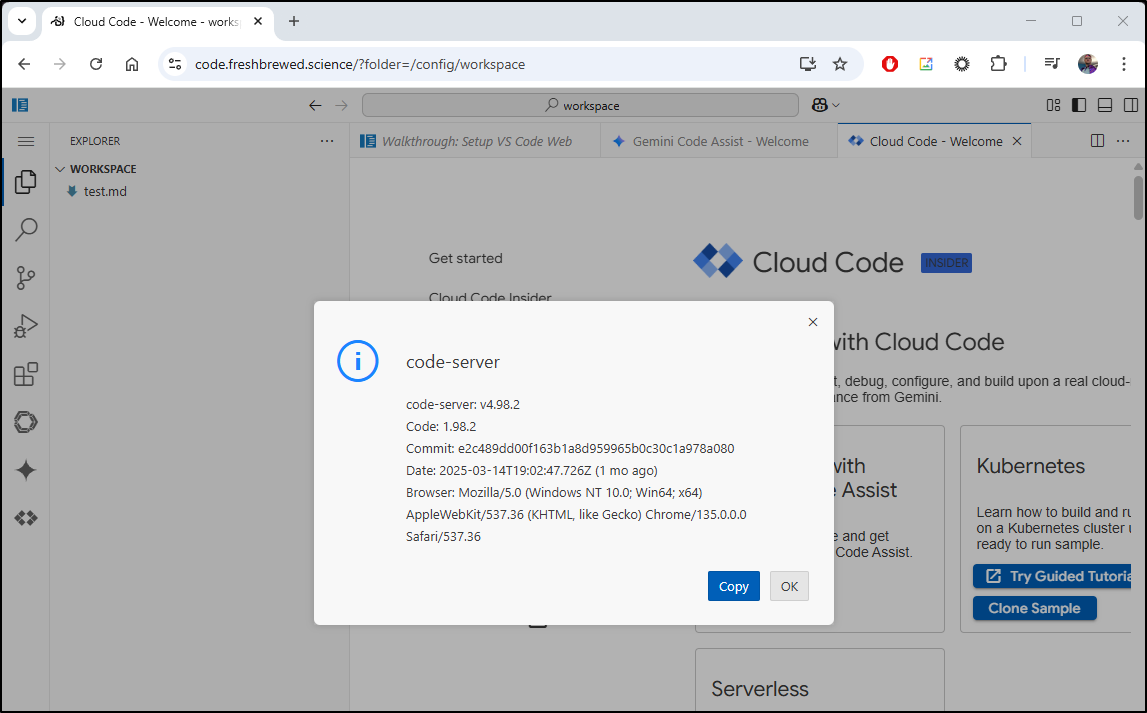Click the browser back button
The width and height of the screenshot is (1147, 713).
pos(24,64)
